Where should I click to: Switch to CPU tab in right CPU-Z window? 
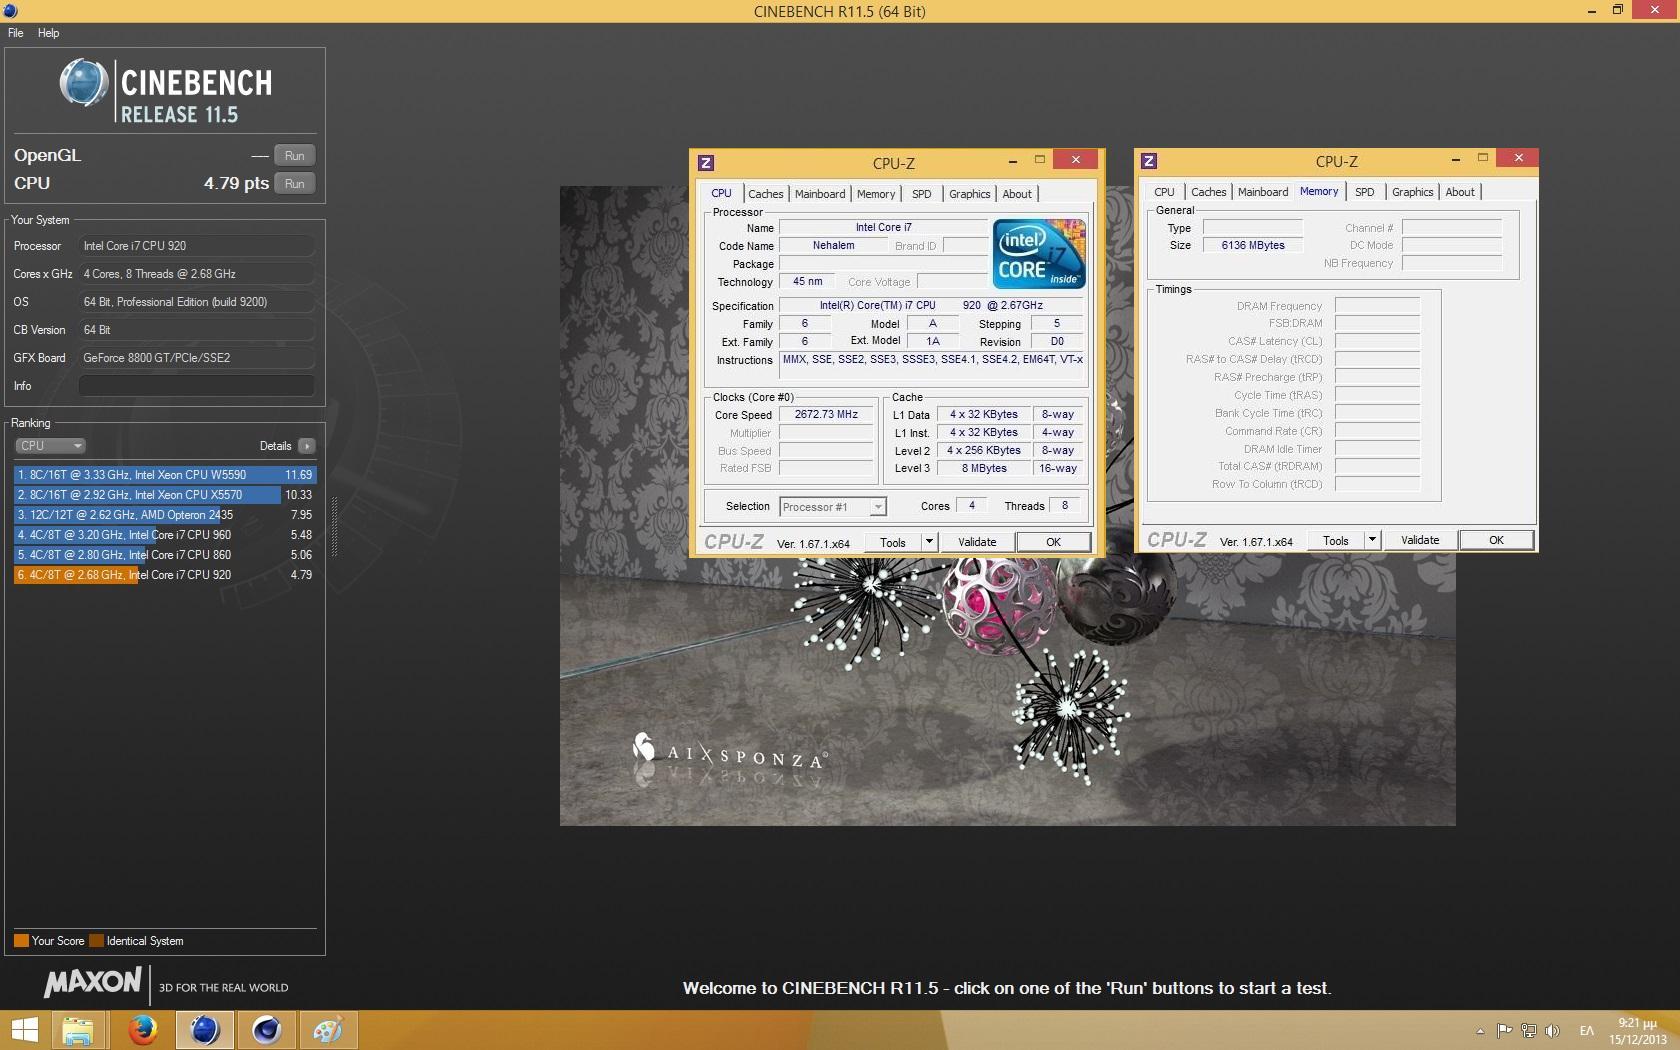point(1164,192)
